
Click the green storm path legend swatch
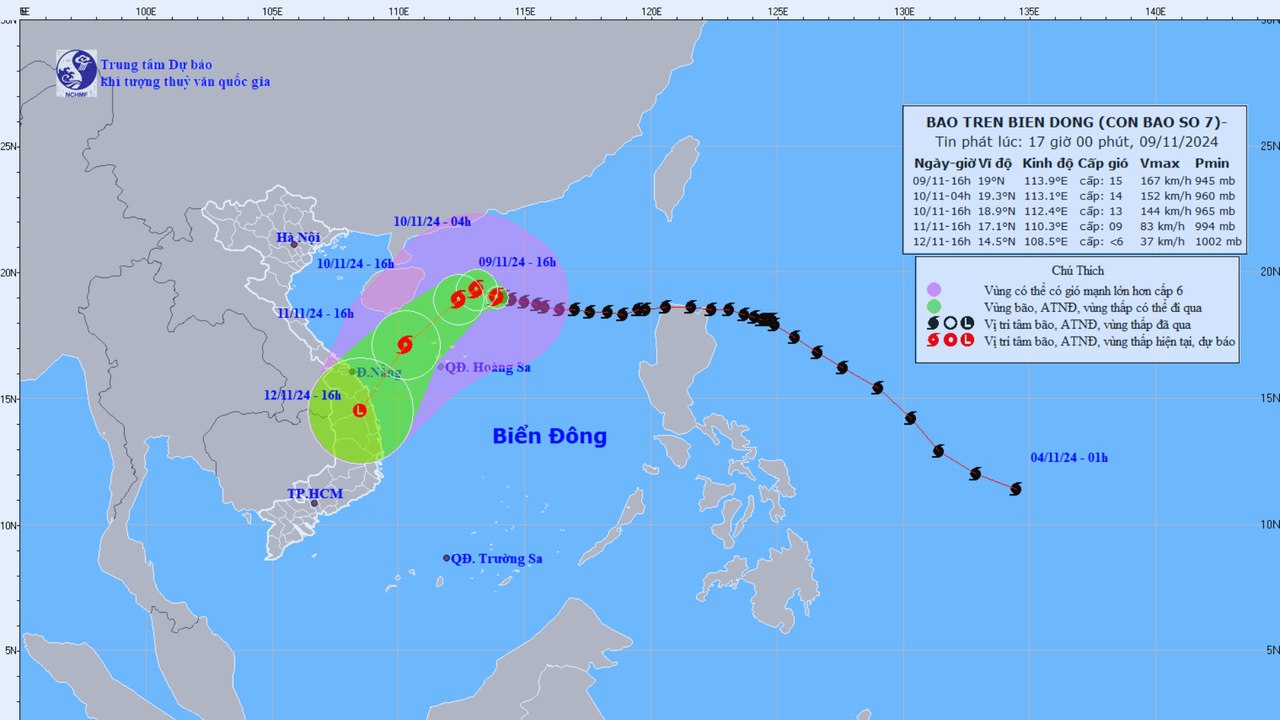point(934,306)
